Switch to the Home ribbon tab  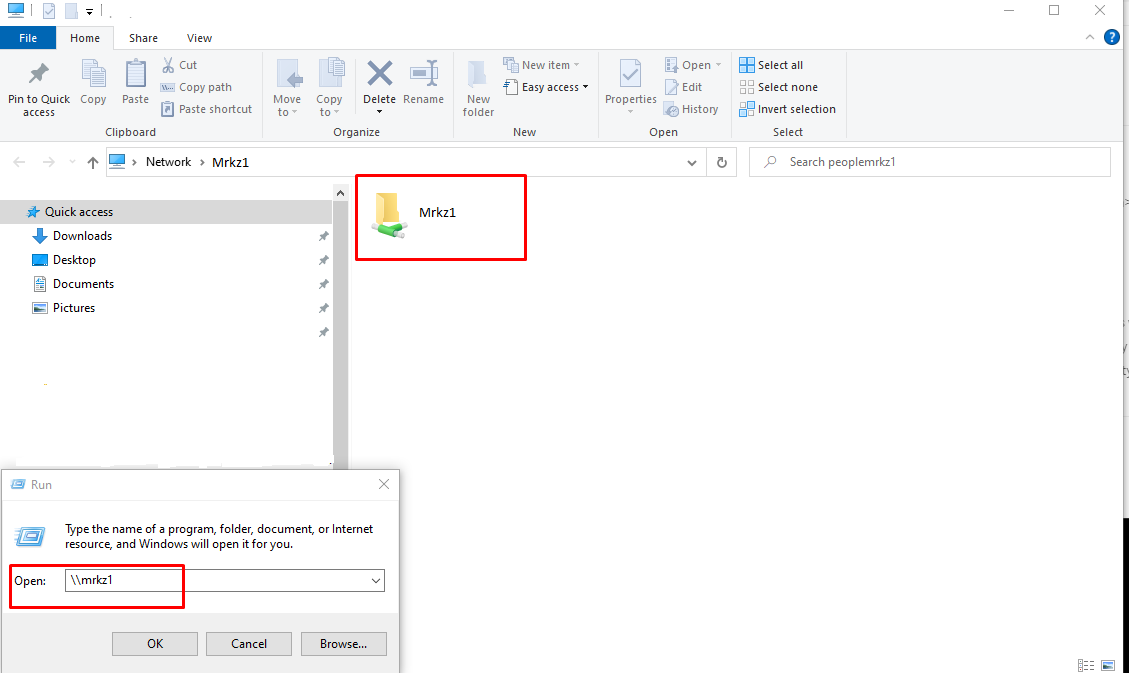85,38
